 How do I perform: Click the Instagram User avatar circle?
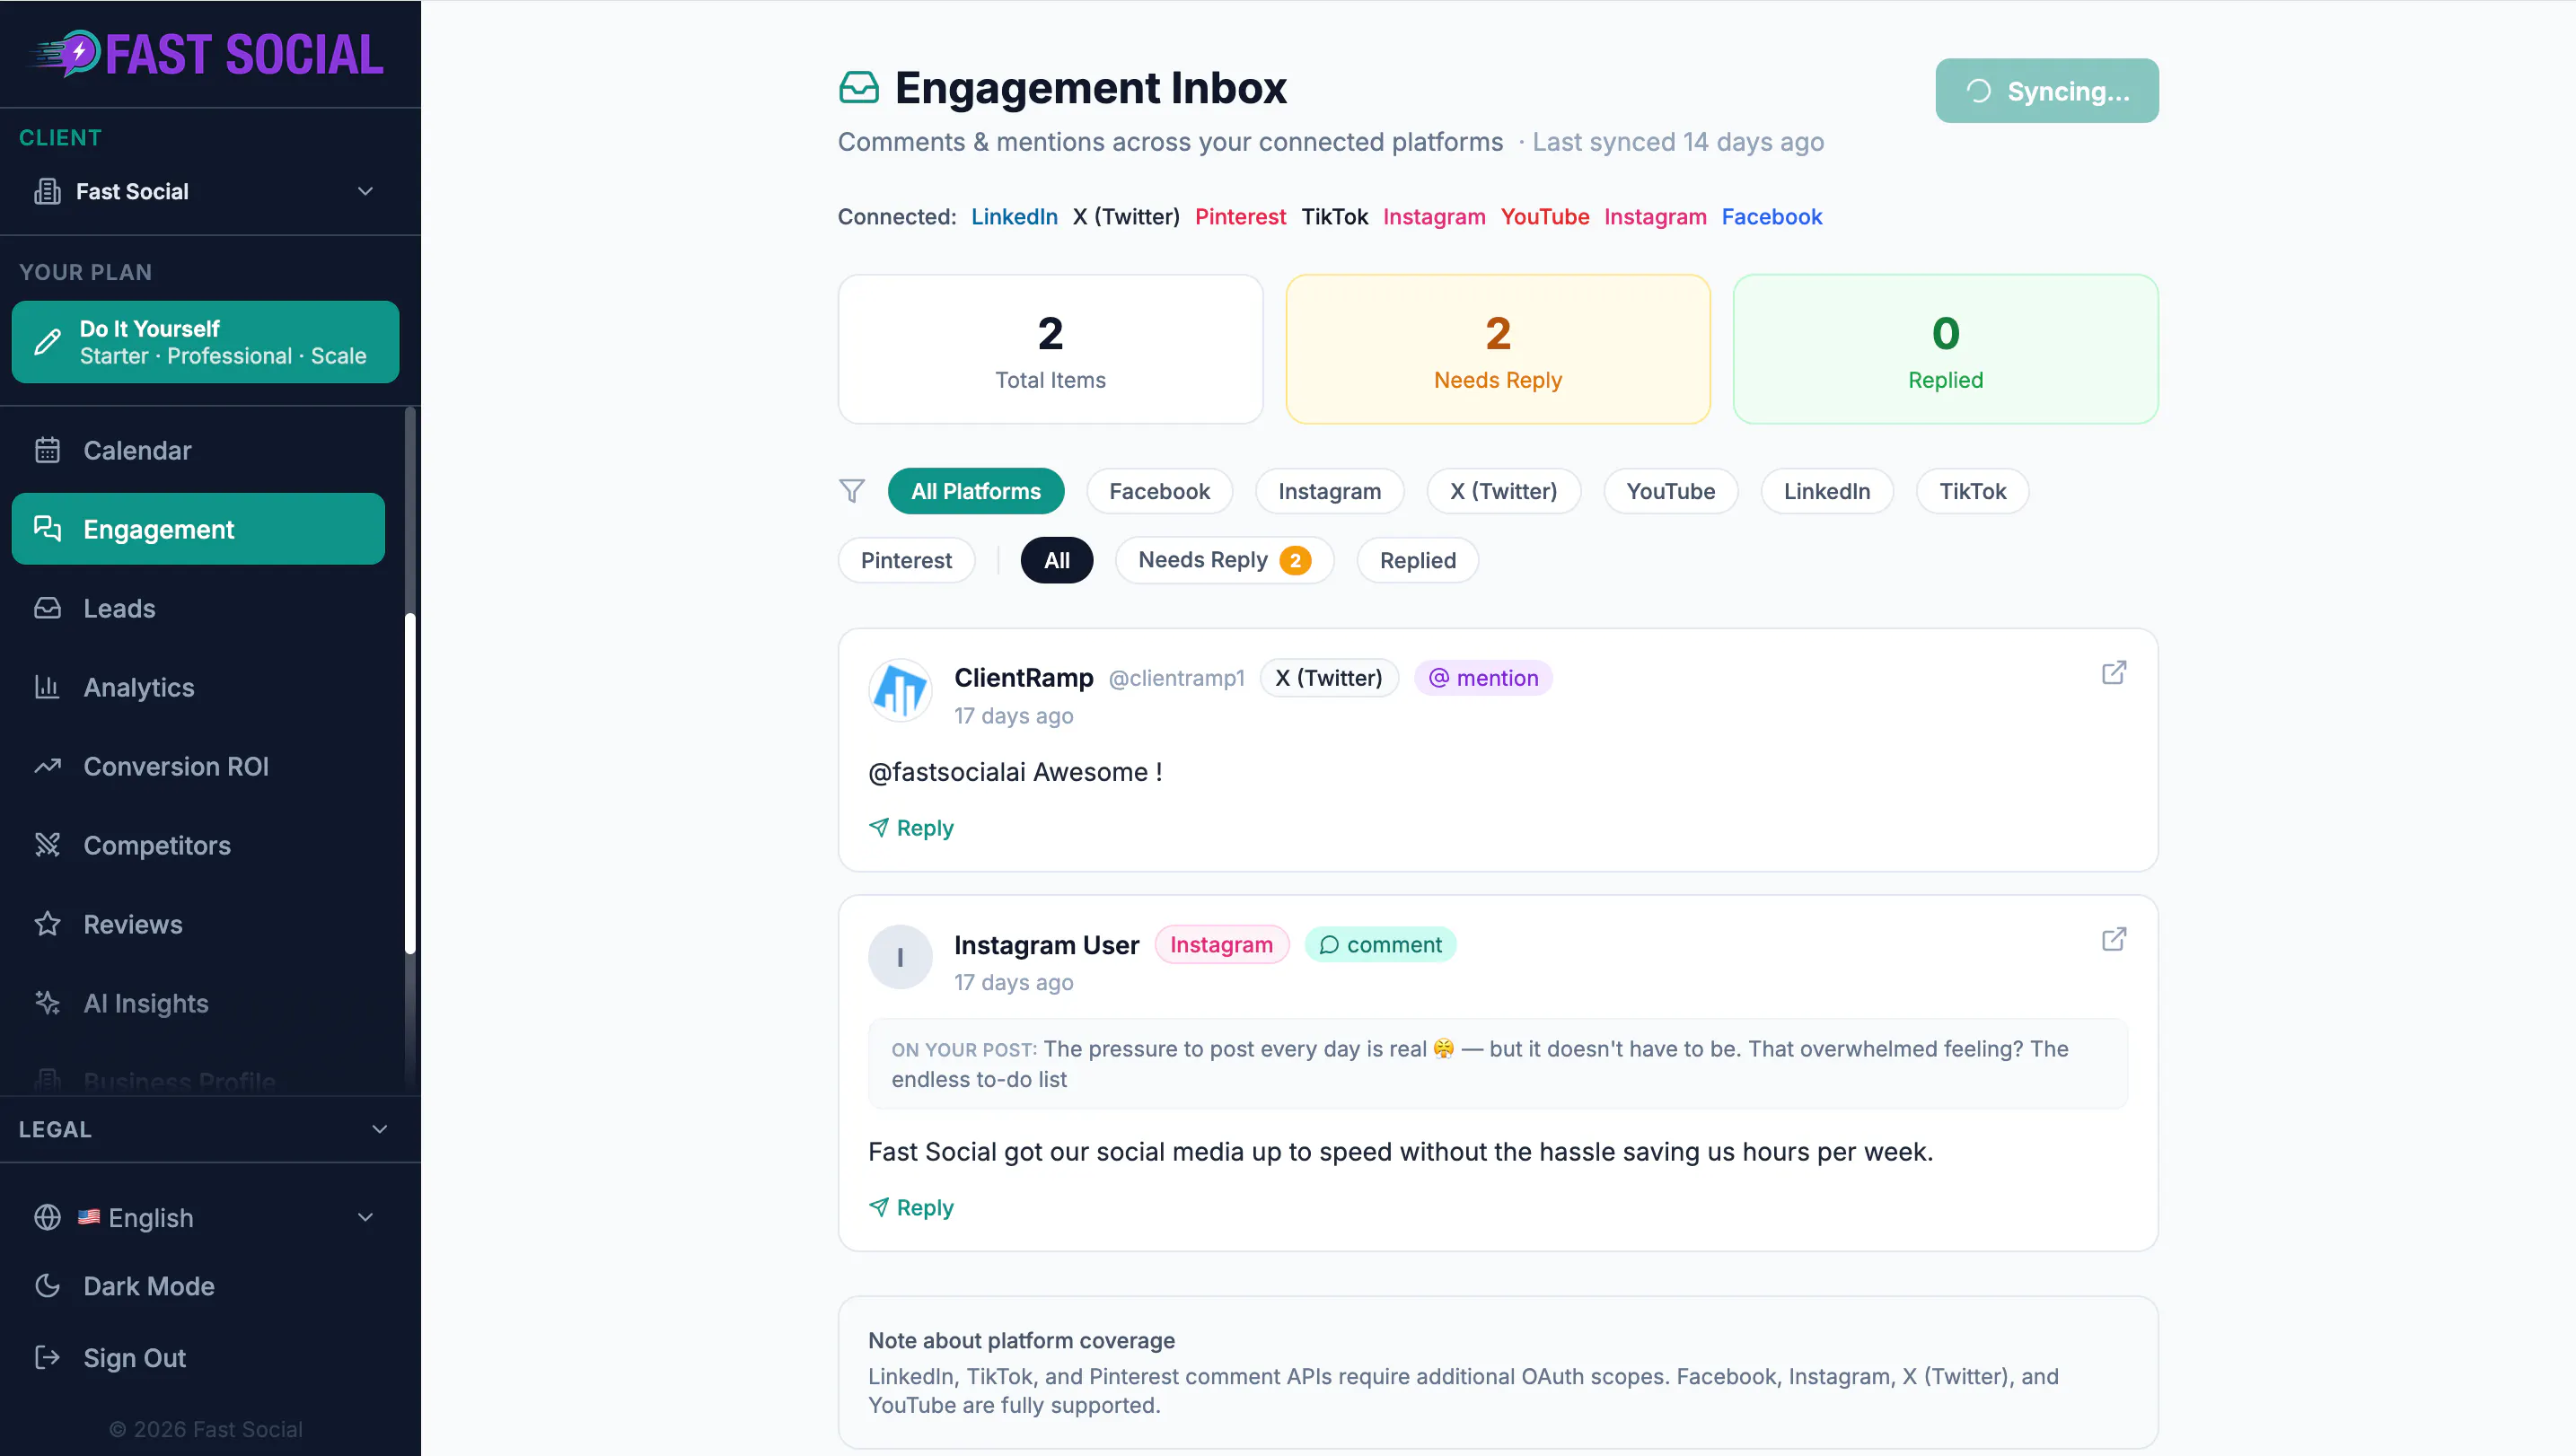coord(900,957)
